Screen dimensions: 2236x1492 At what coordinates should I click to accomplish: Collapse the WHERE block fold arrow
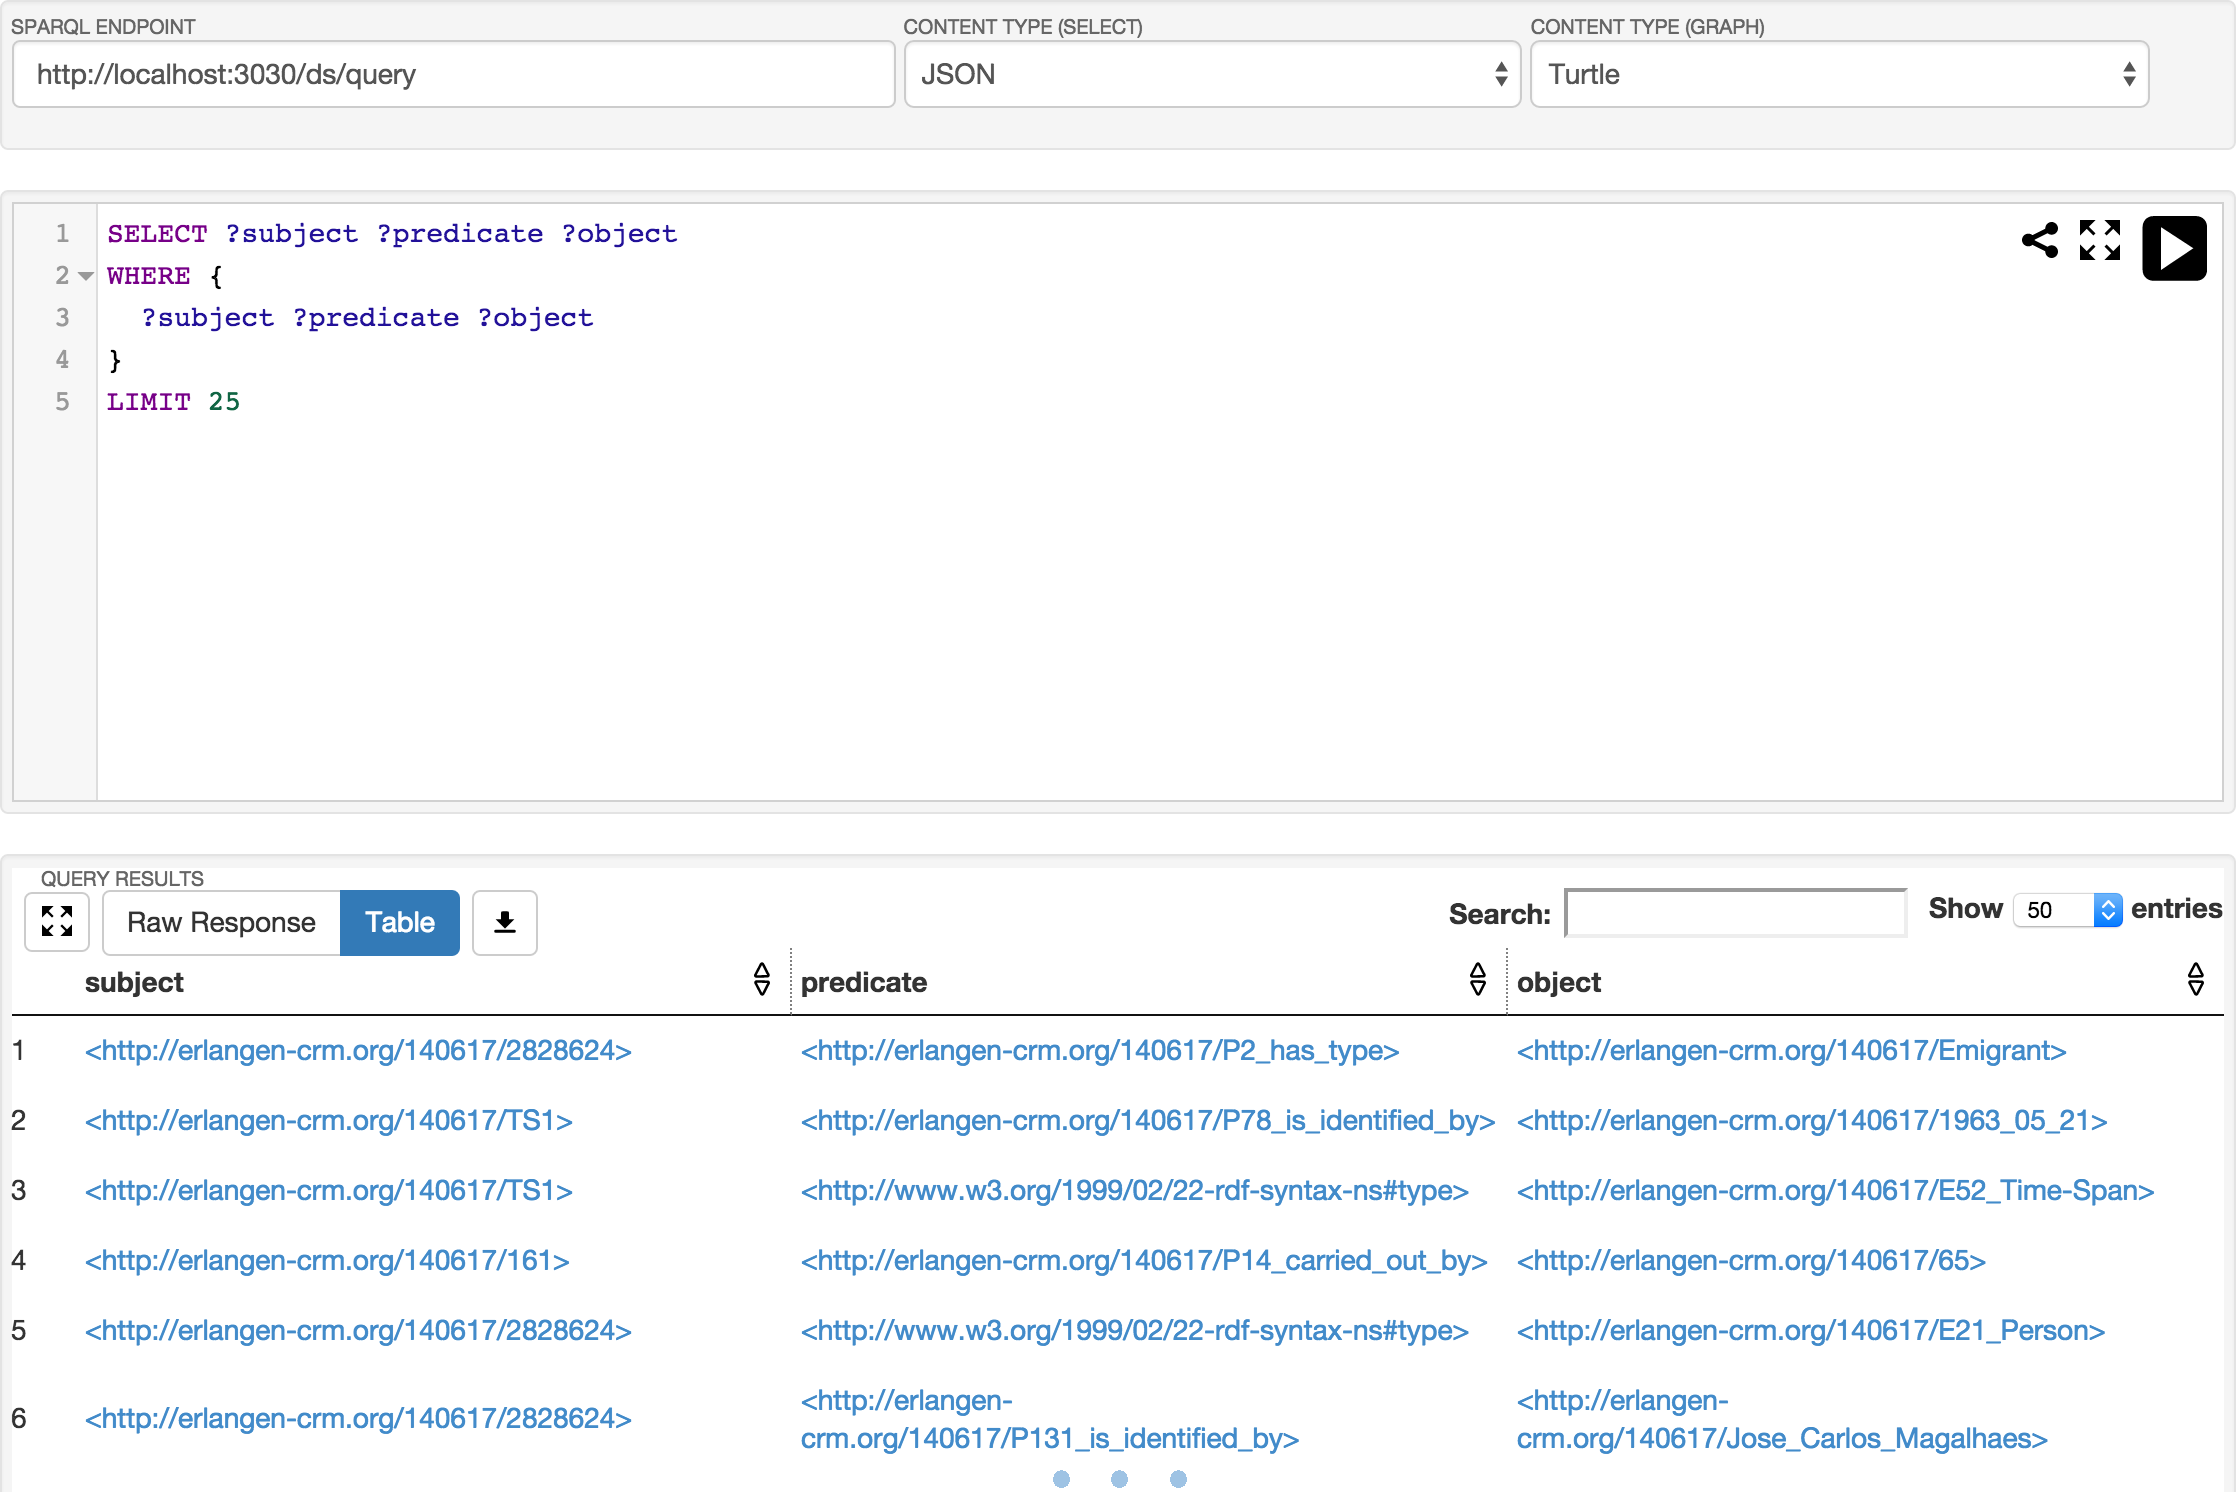[86, 276]
